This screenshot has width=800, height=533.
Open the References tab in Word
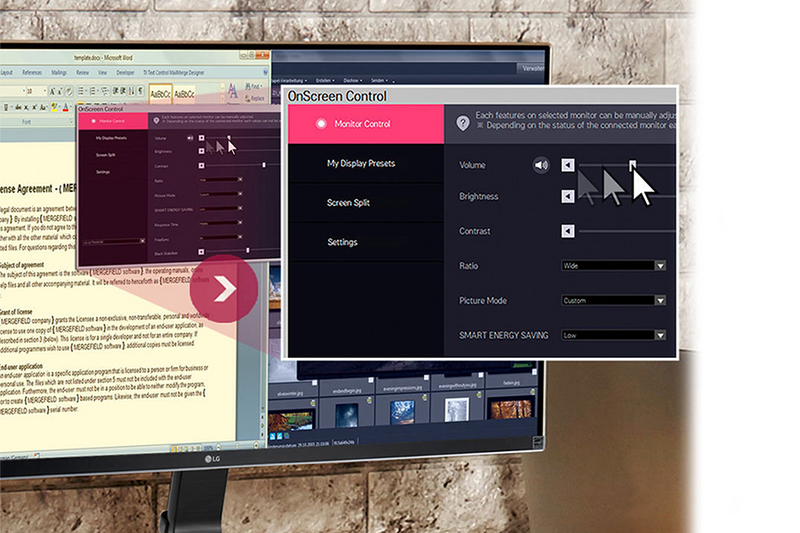(x=32, y=72)
